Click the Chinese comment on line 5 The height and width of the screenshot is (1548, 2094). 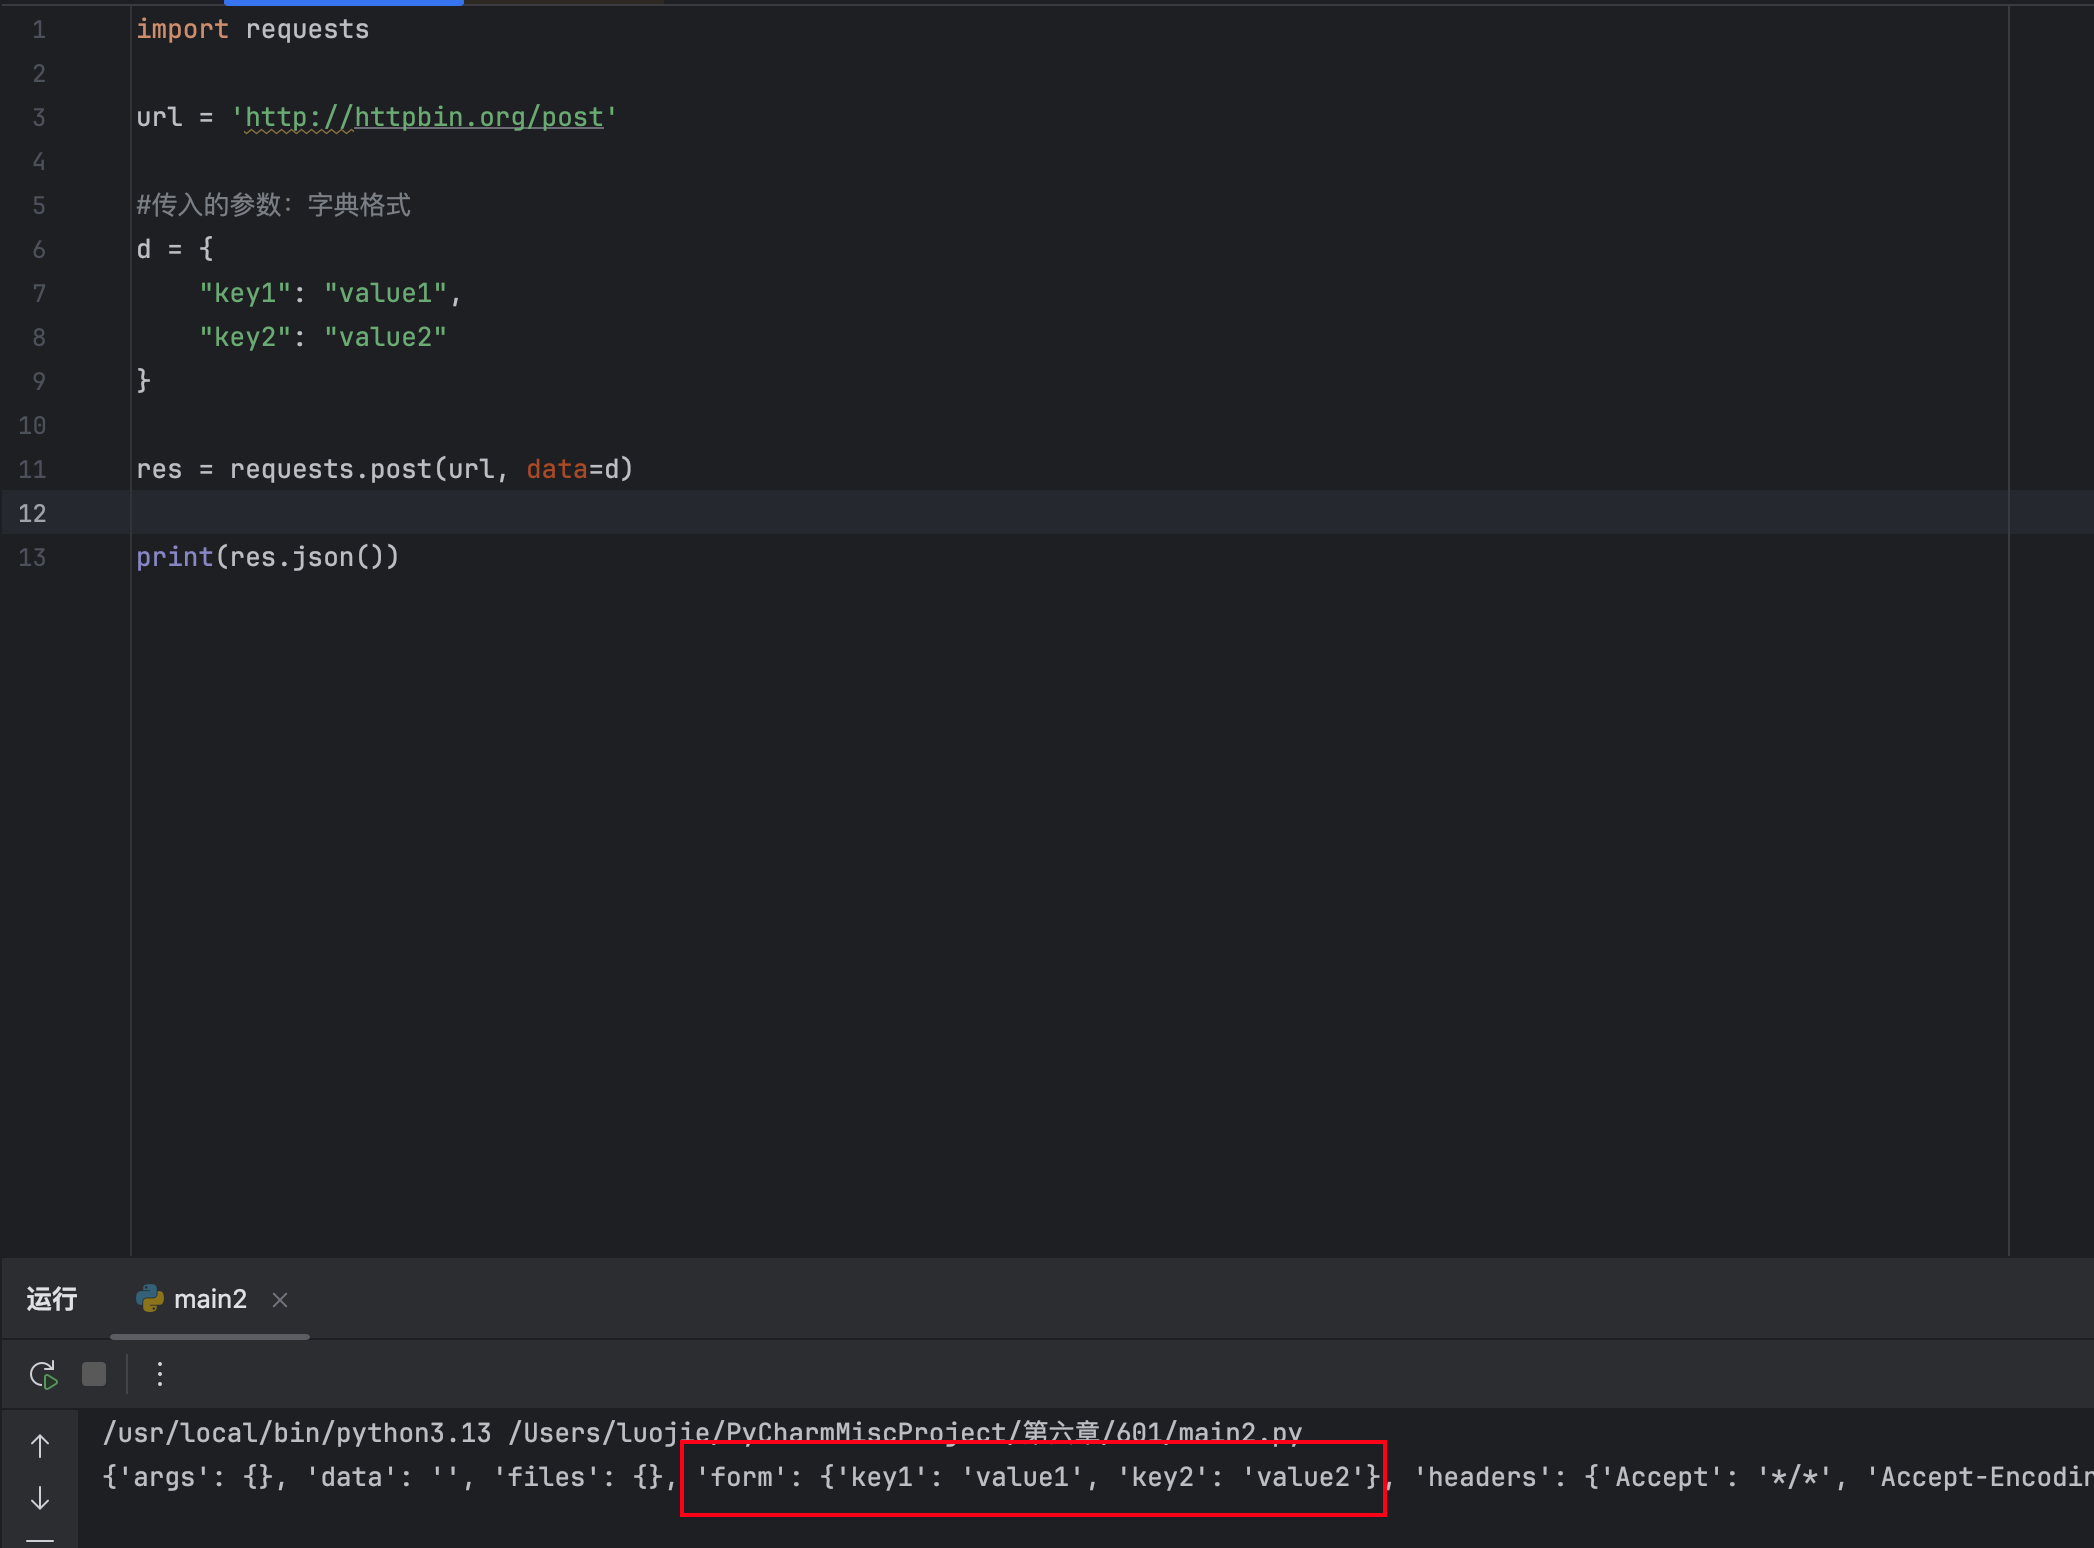pyautogui.click(x=273, y=205)
